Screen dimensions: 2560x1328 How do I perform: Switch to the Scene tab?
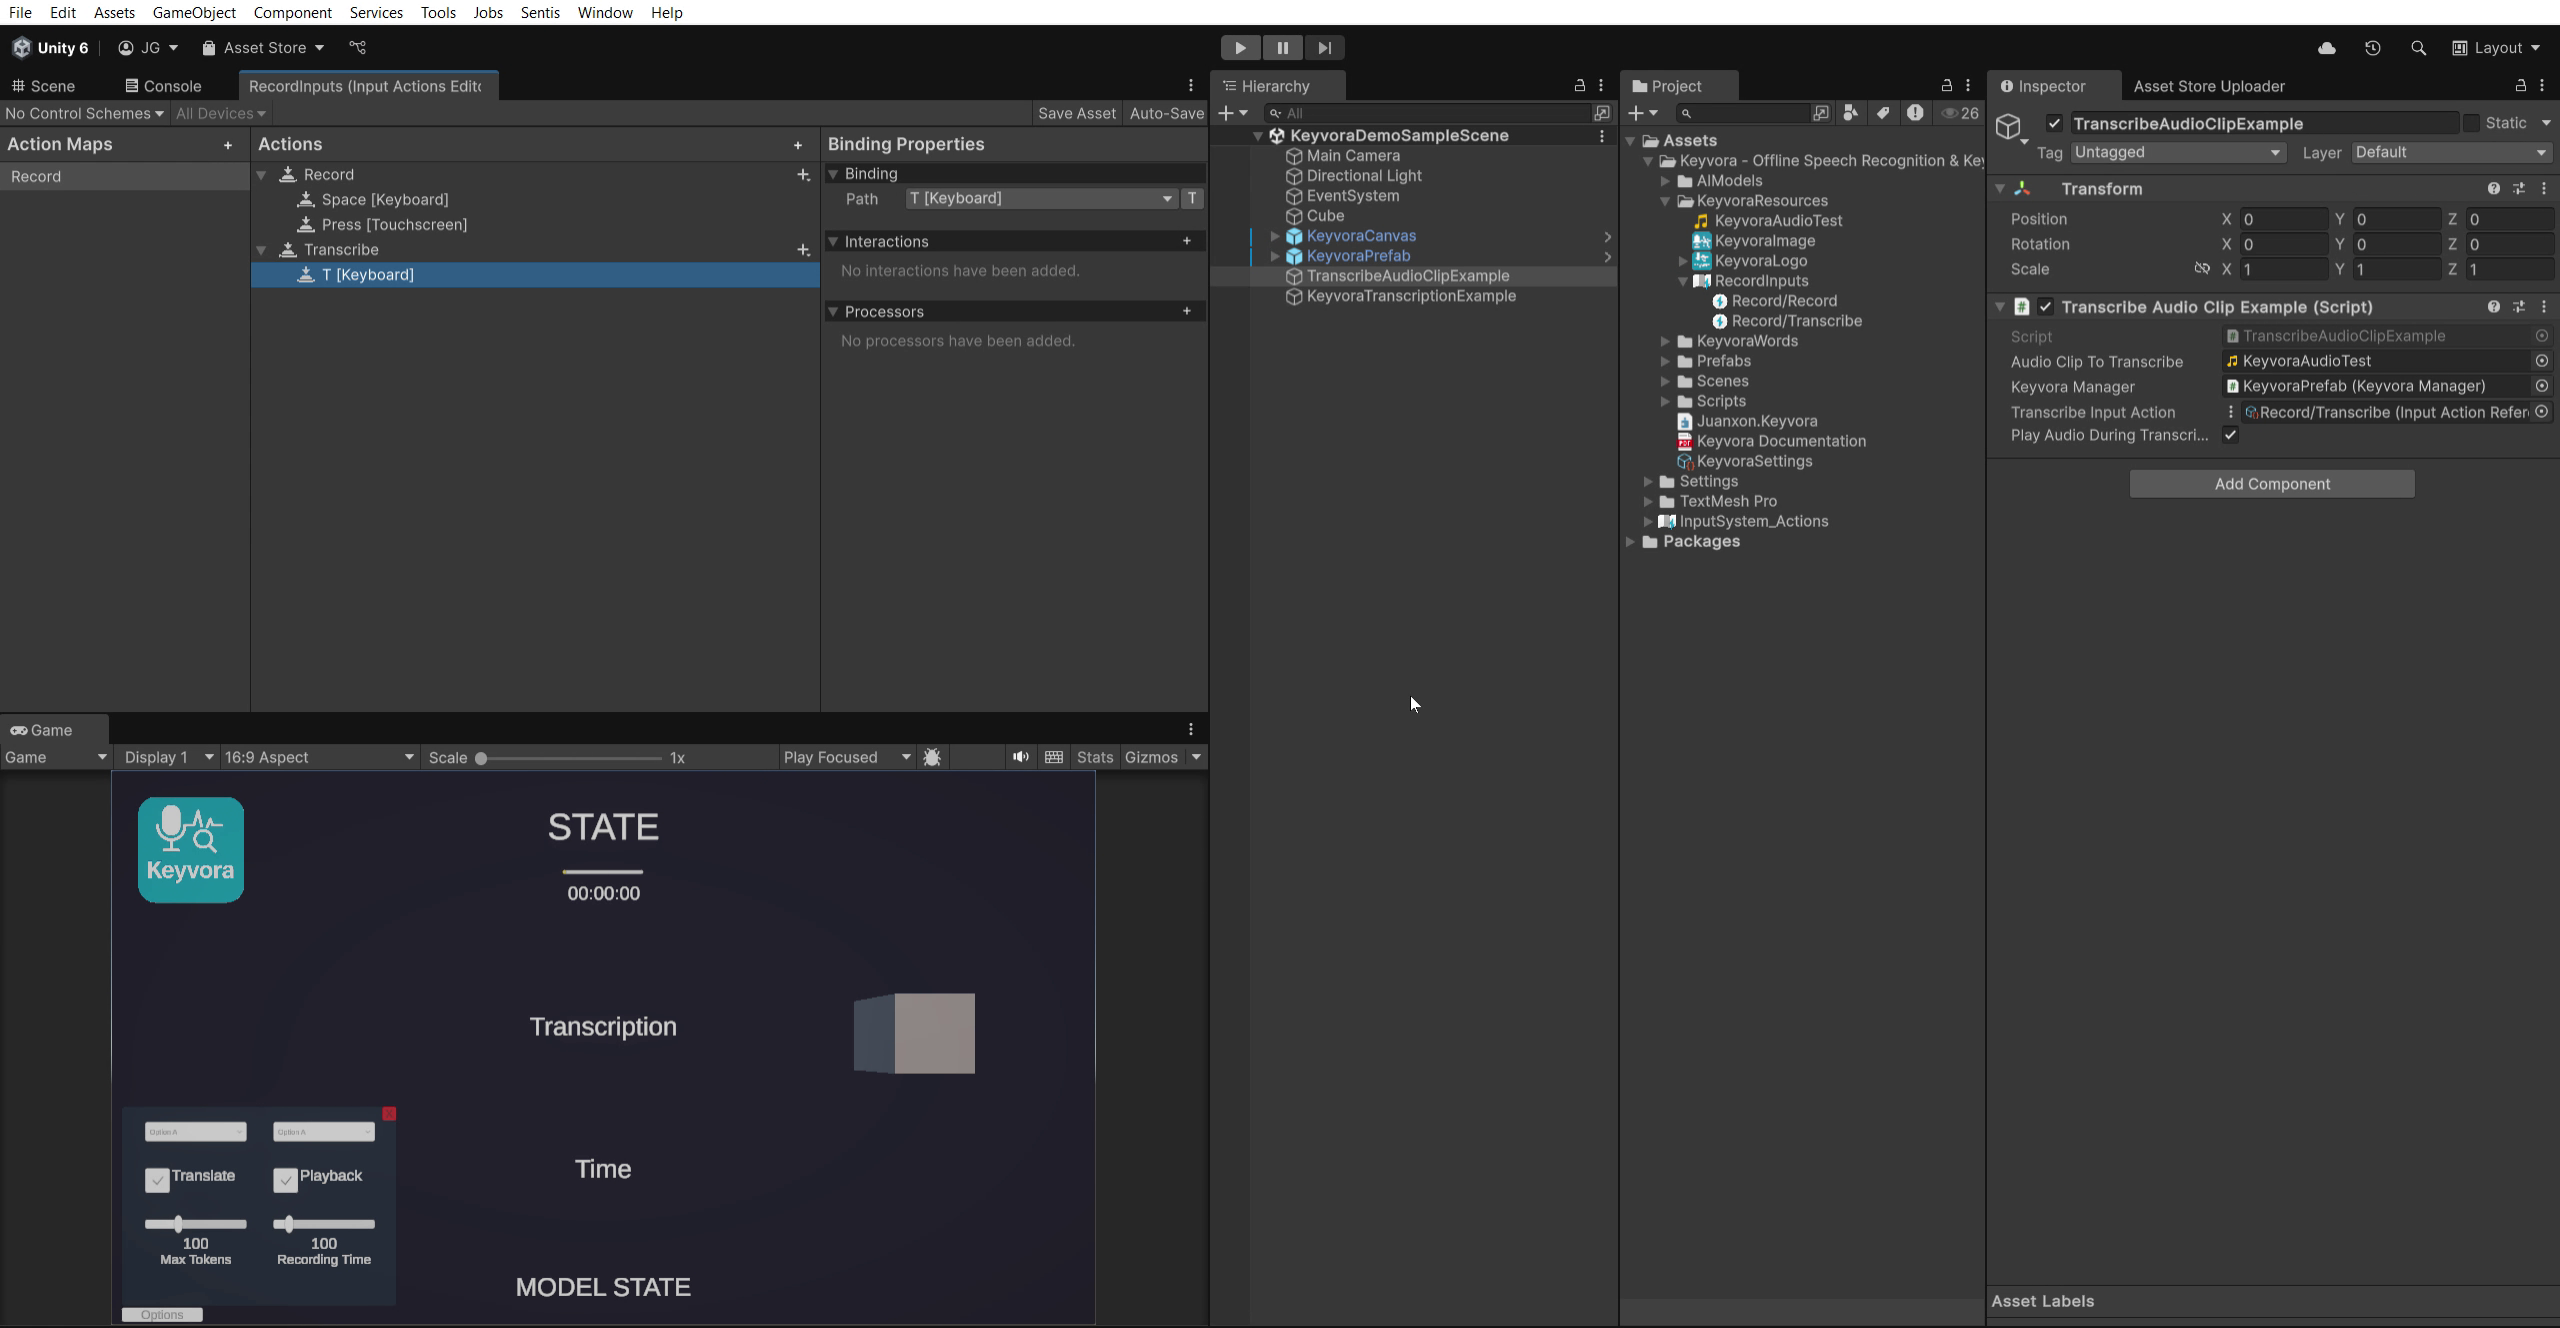pos(44,86)
